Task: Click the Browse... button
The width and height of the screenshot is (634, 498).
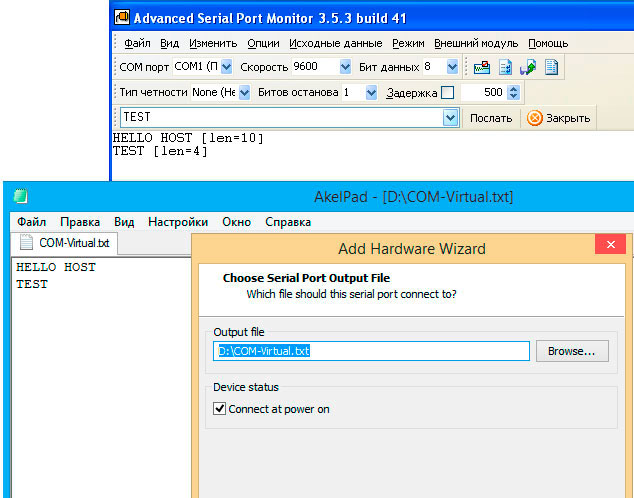Action: tap(572, 351)
